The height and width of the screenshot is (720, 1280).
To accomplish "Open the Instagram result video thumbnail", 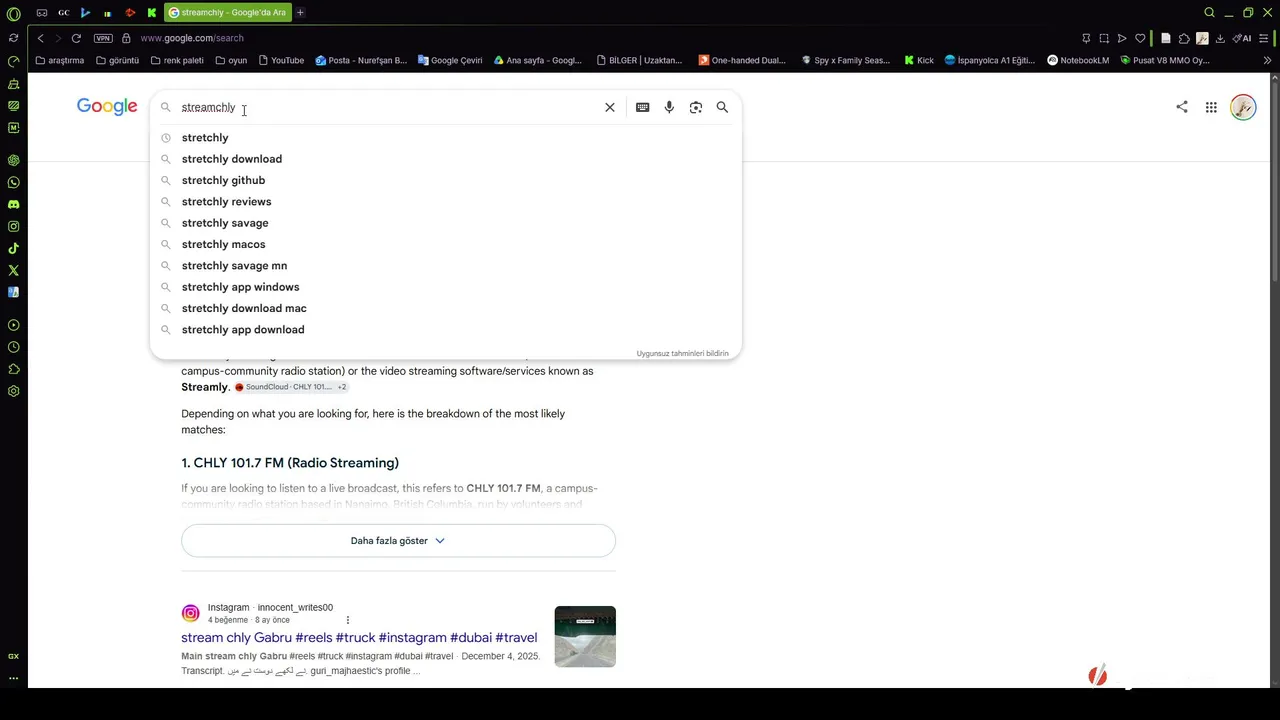I will tap(585, 636).
